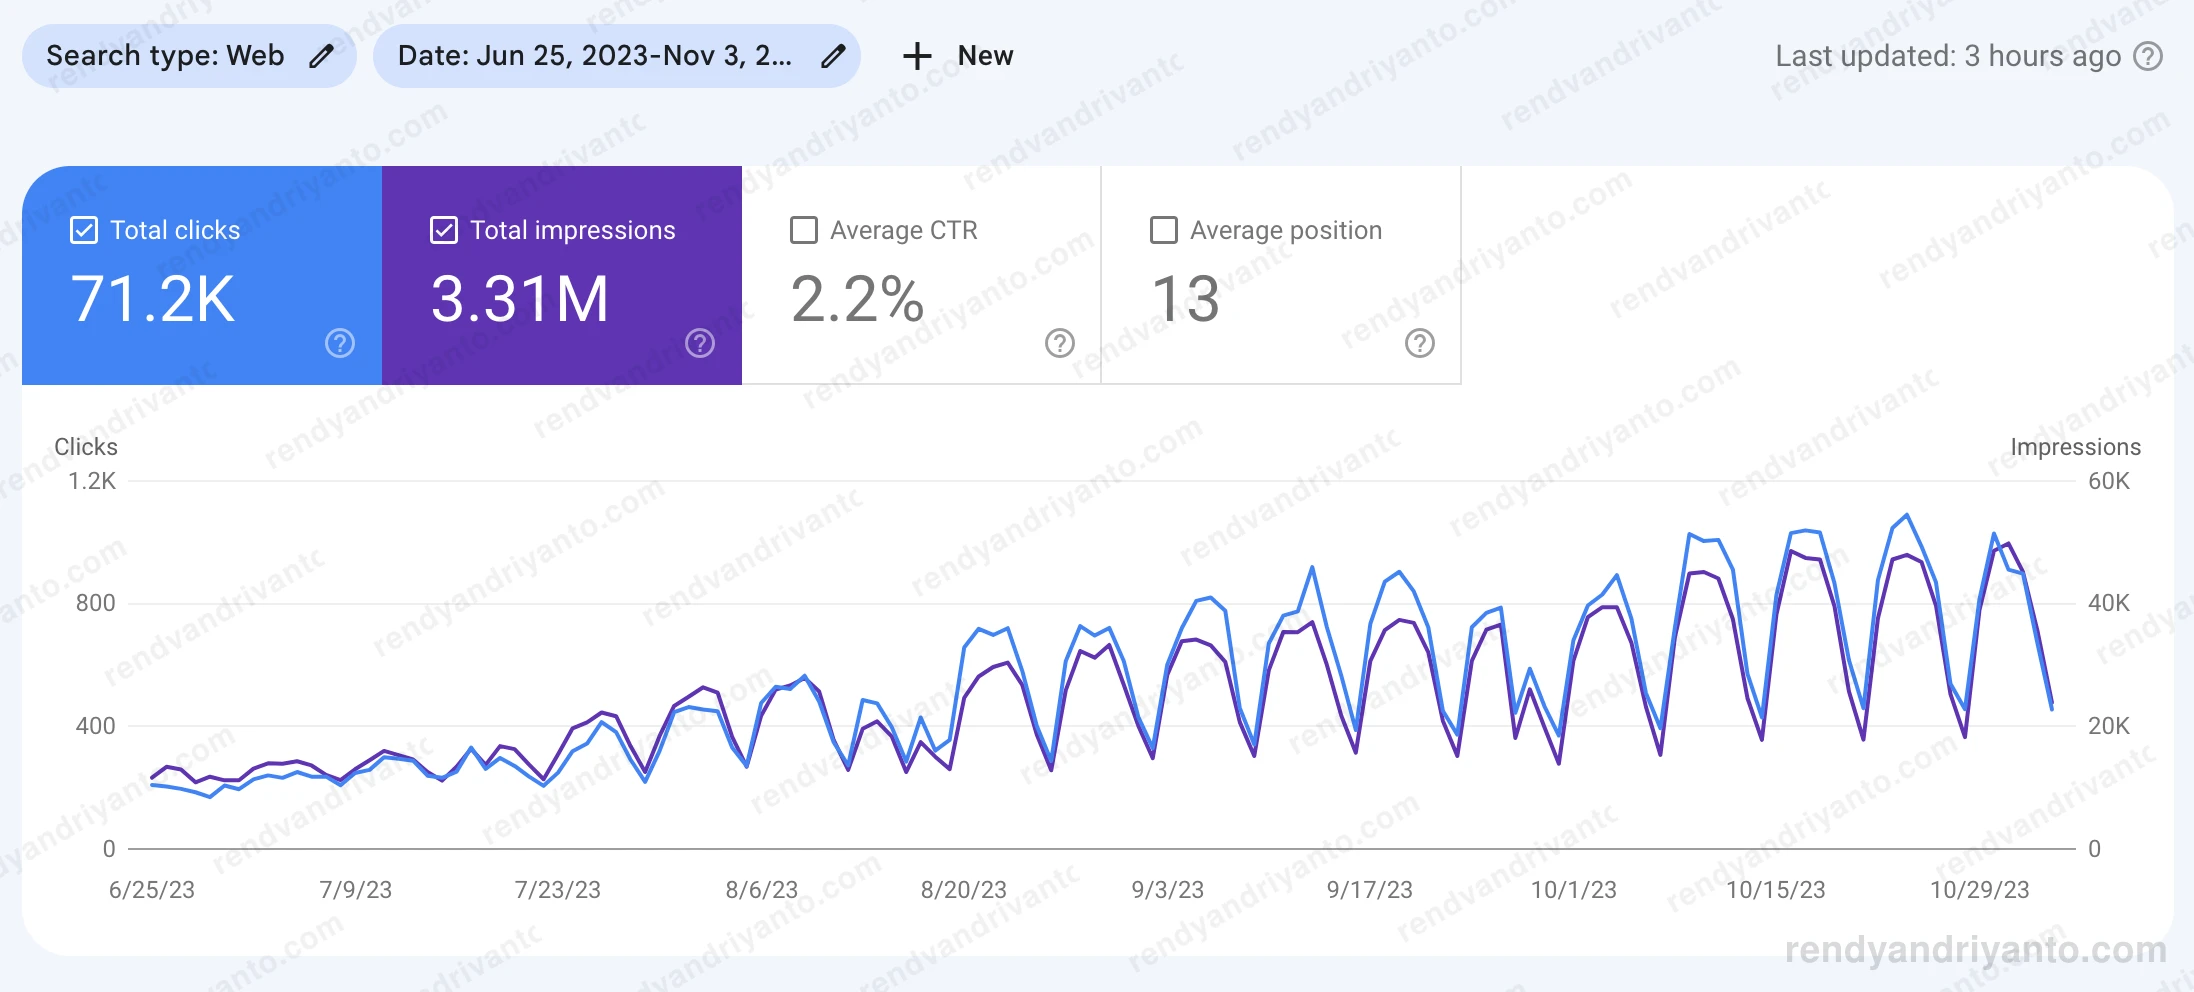Click the Impressions axis label

click(x=2076, y=447)
